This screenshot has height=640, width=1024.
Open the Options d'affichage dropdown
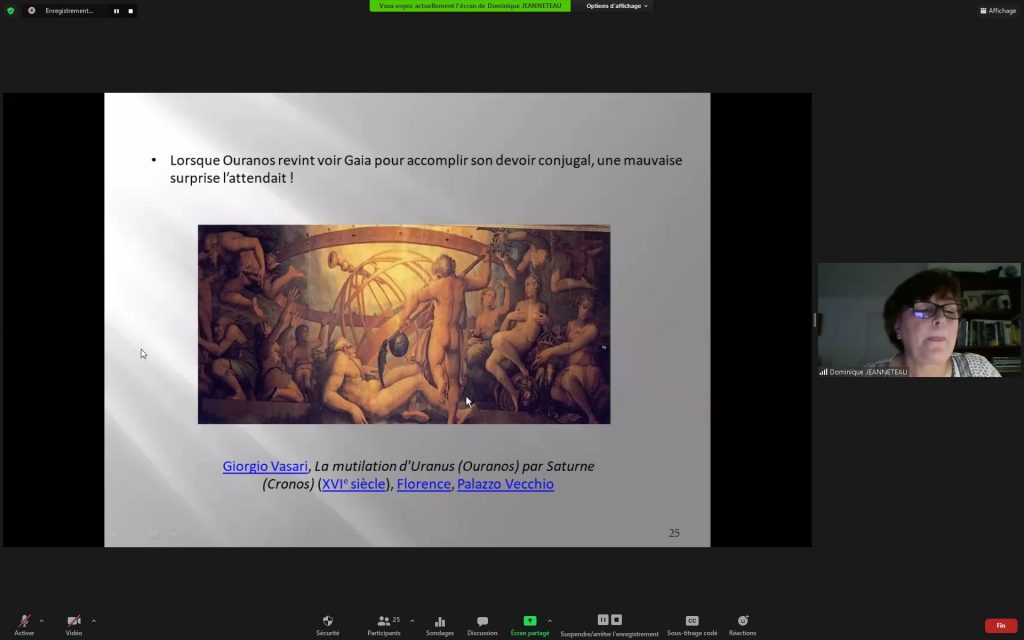coord(616,6)
